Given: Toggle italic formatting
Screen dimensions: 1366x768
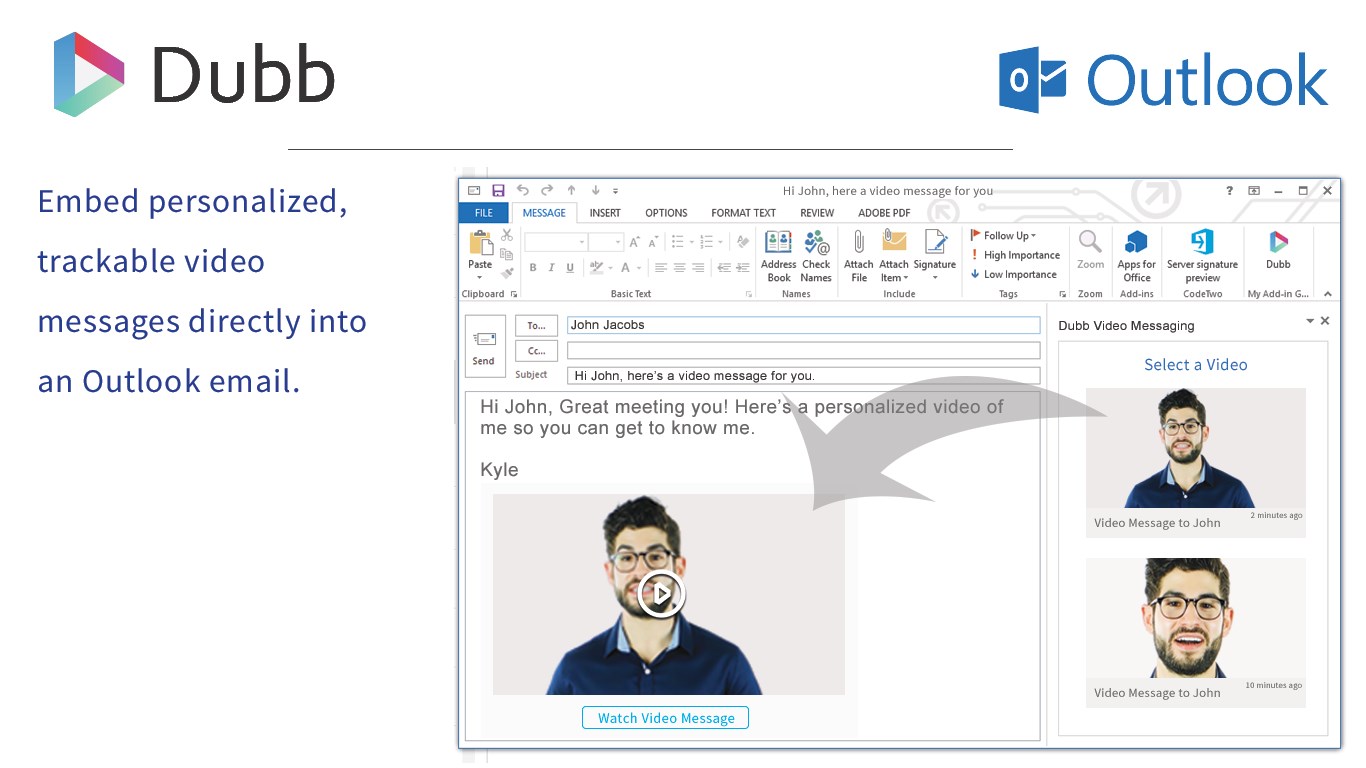Looking at the screenshot, I should 551,267.
